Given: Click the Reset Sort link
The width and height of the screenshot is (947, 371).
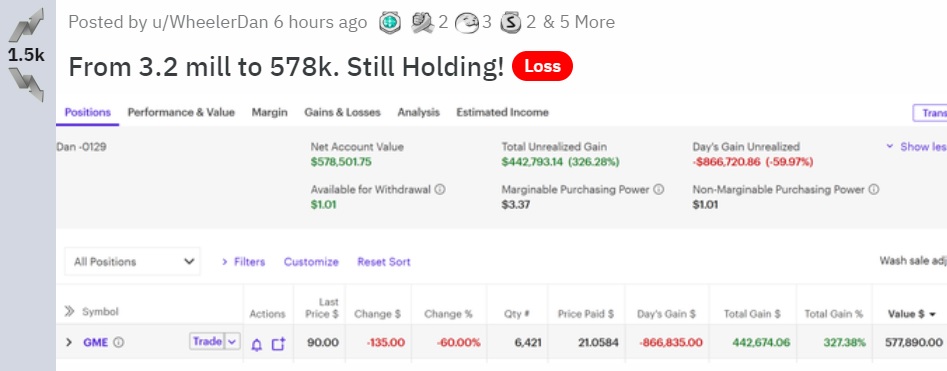Looking at the screenshot, I should tap(384, 262).
